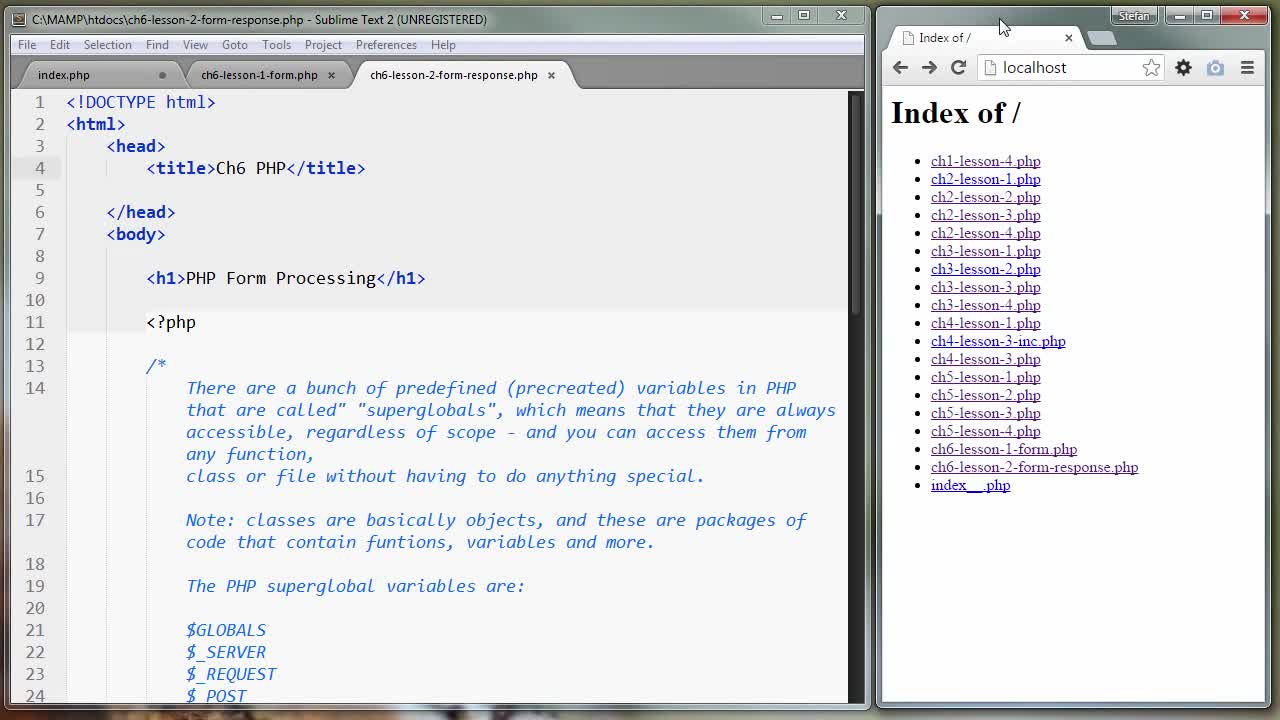Click the '<?php' opening tag on line 11

tap(171, 322)
